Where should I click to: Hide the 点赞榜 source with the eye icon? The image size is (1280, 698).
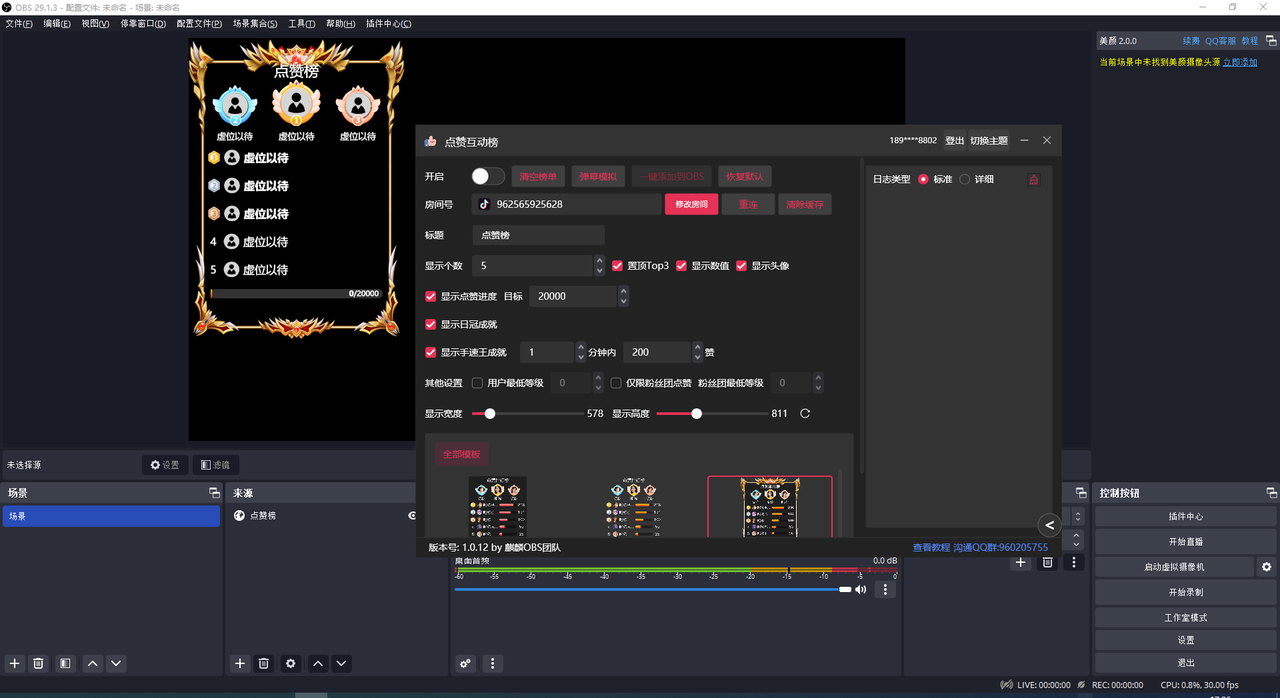pyautogui.click(x=412, y=516)
